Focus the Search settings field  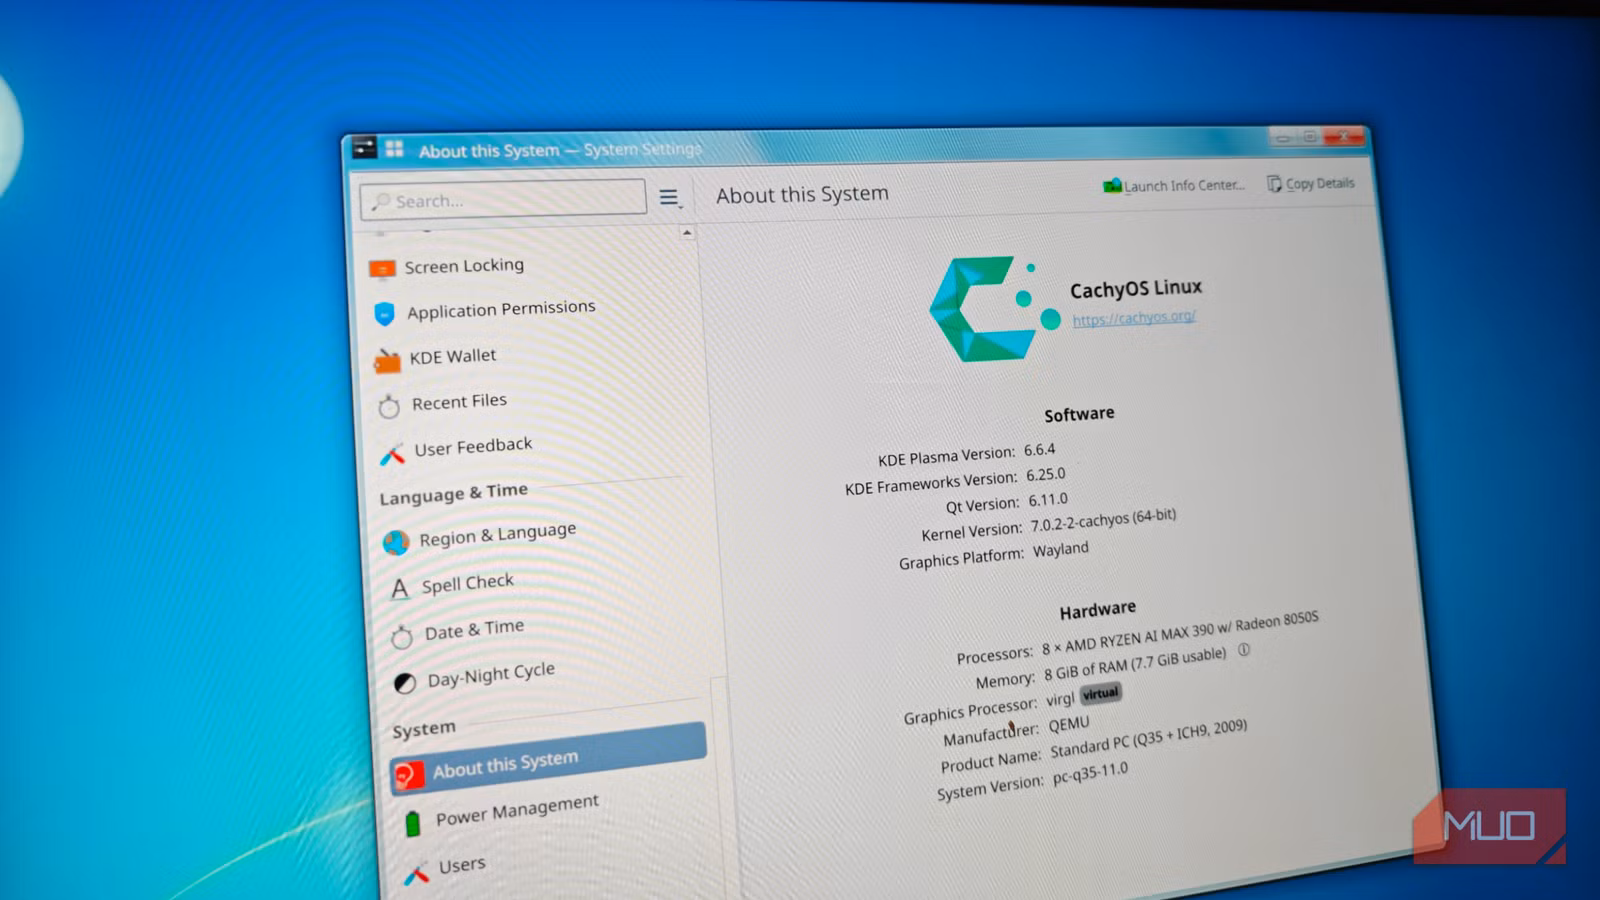point(503,198)
